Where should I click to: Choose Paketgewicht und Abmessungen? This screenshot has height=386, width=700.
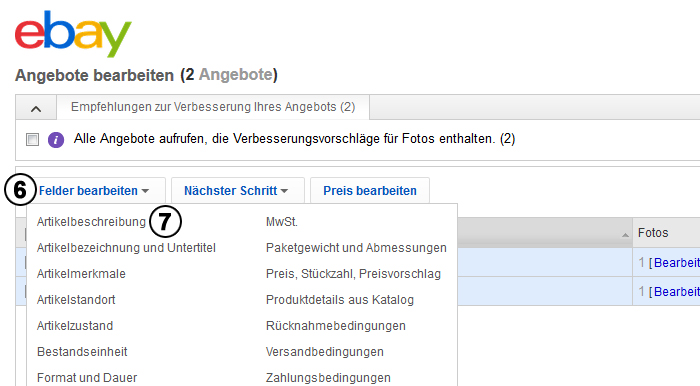(356, 248)
